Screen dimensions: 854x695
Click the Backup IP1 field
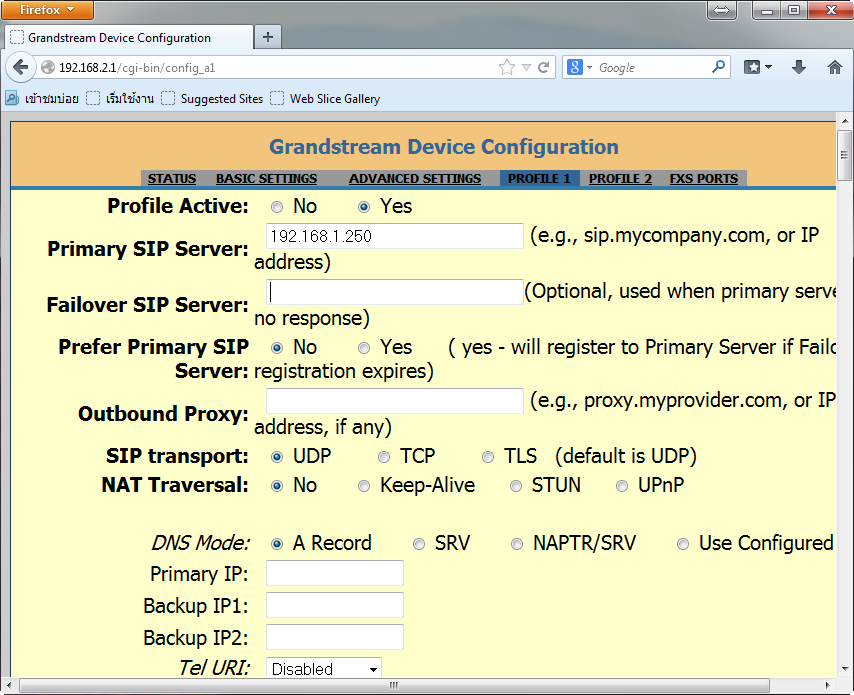click(335, 605)
